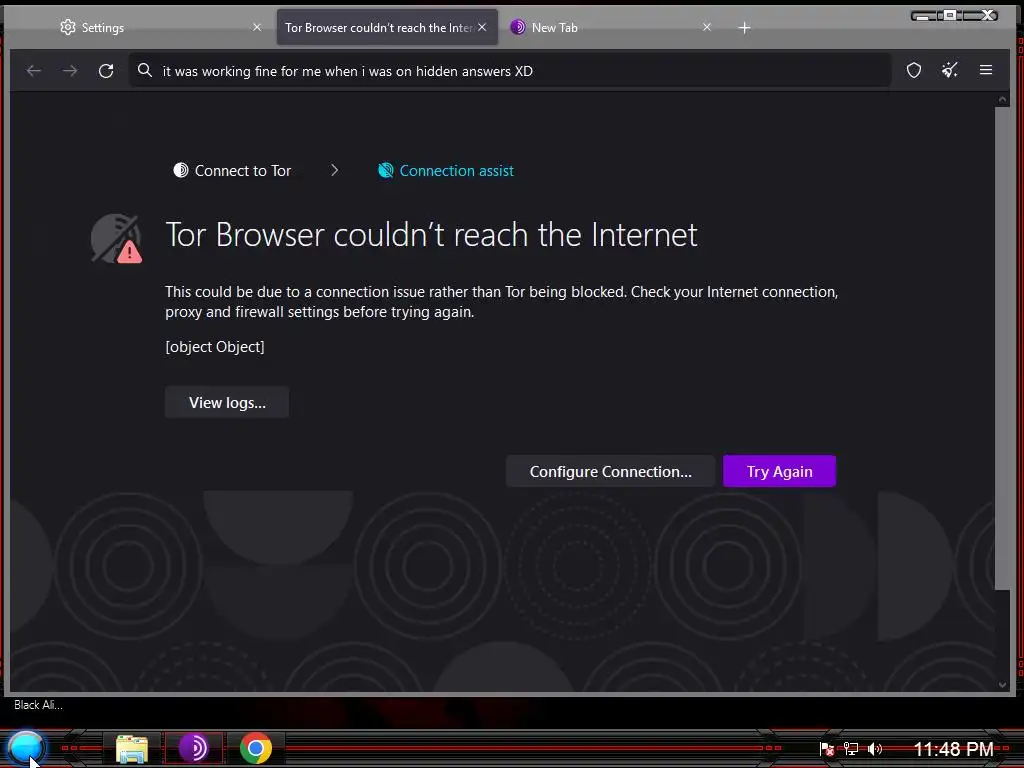Open File Explorer from taskbar
The image size is (1024, 768).
click(131, 748)
